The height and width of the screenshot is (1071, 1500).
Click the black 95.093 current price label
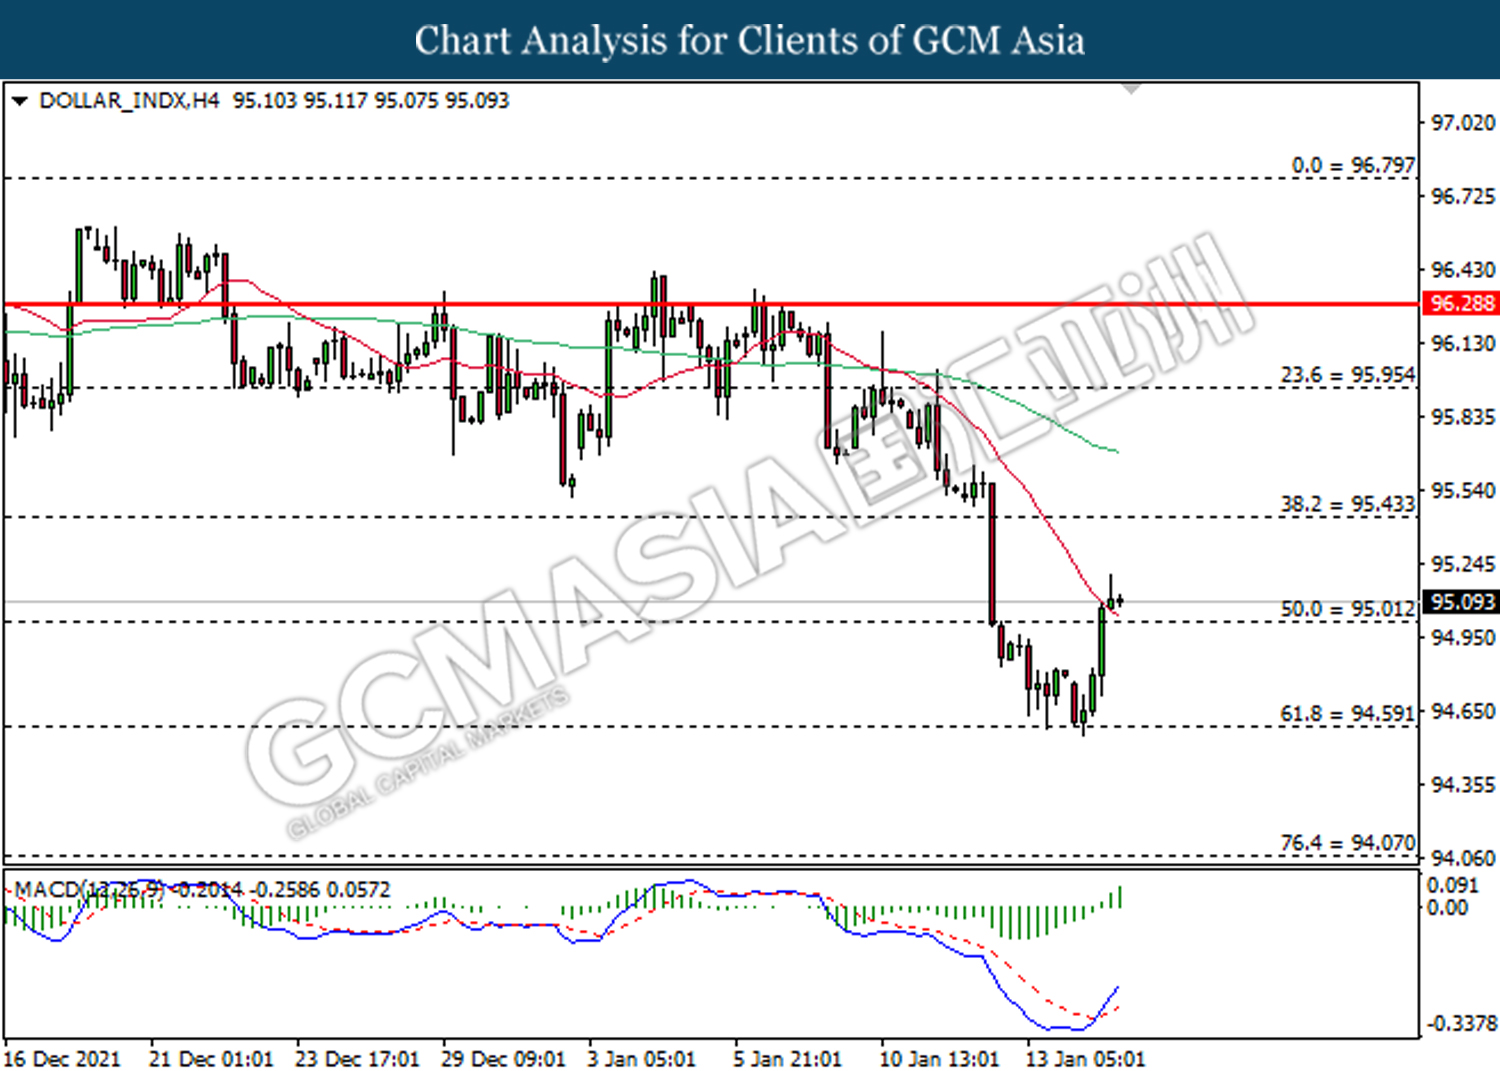tap(1461, 602)
